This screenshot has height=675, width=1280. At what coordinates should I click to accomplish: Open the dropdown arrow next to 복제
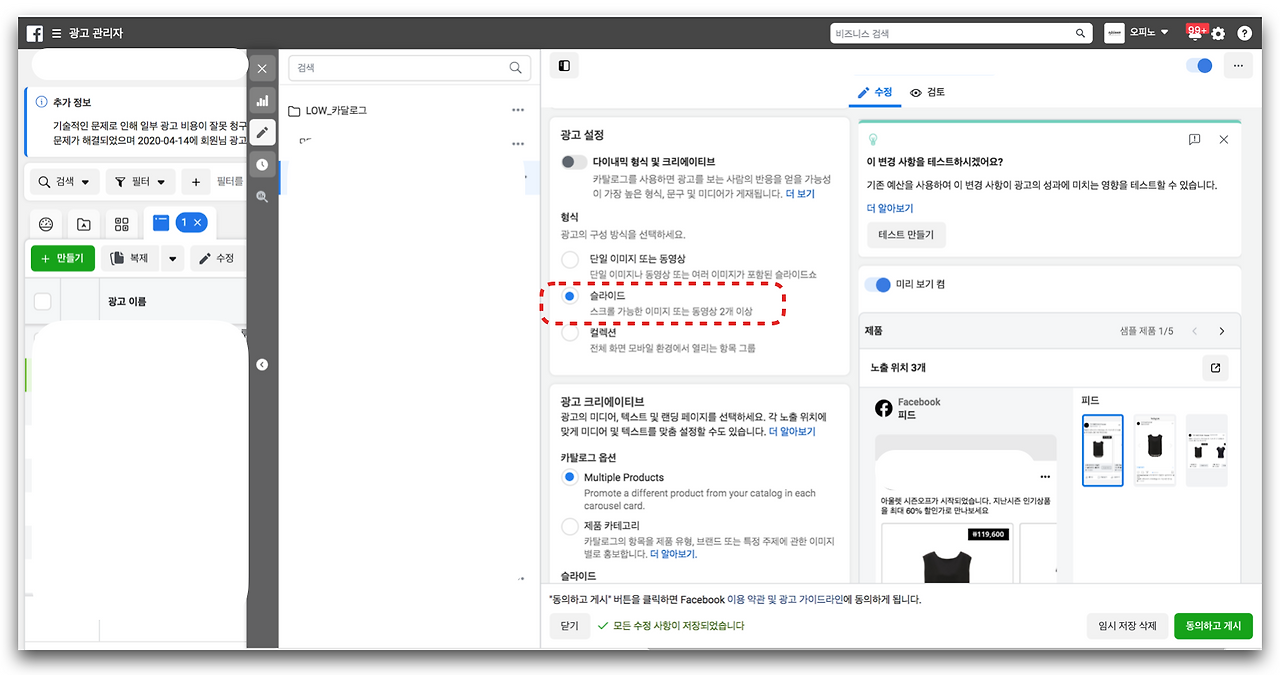click(172, 258)
